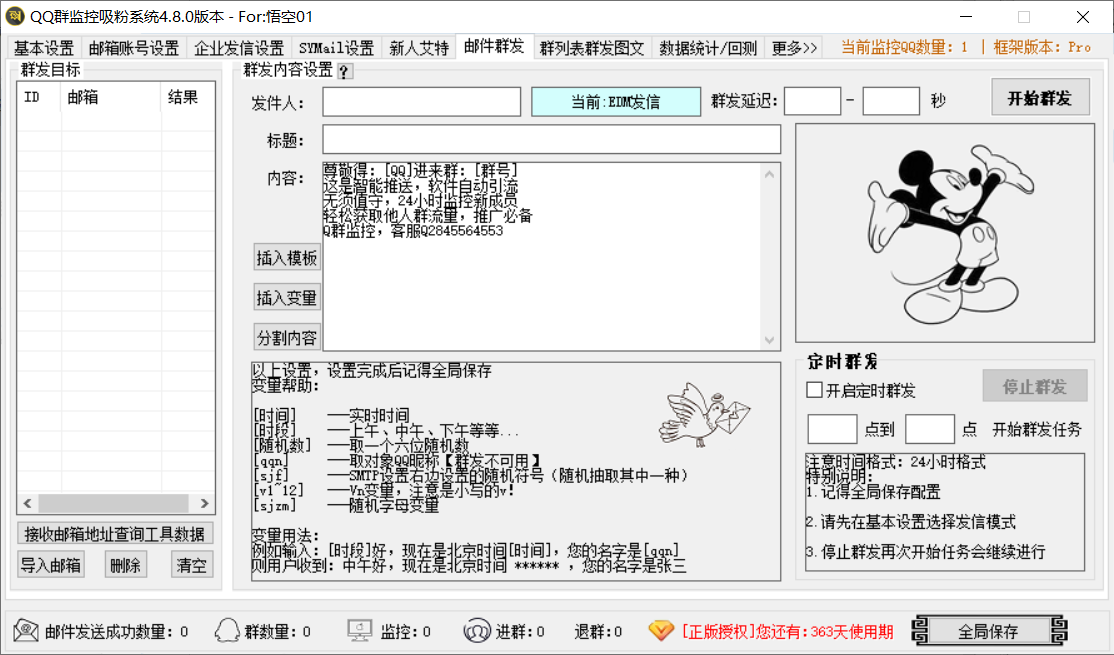Open the 新人艾特 tab
Viewport: 1114px width, 655px height.
tap(419, 48)
